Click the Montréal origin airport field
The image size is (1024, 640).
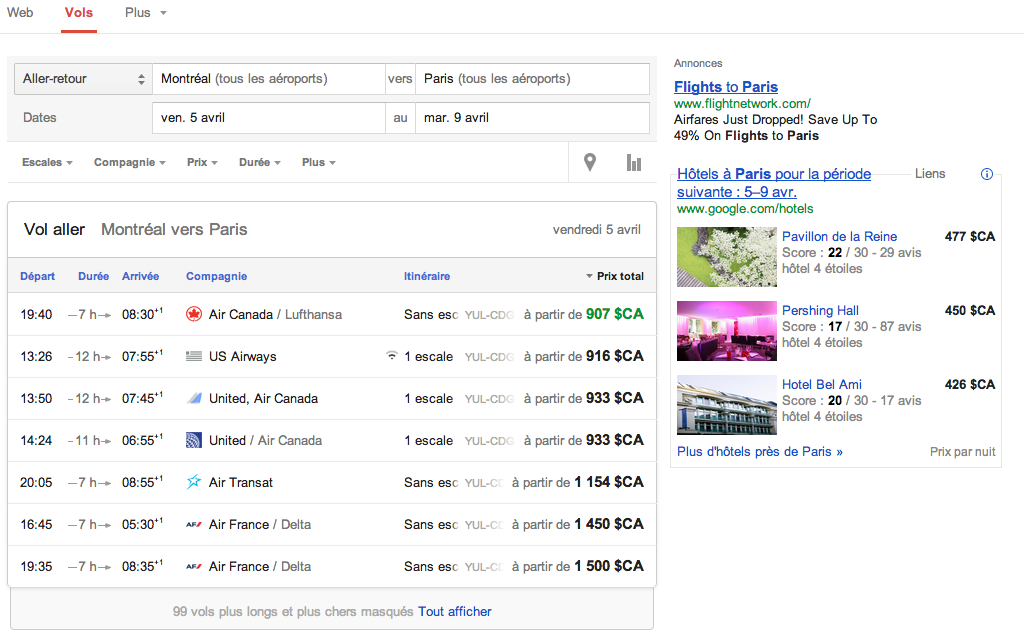pyautogui.click(x=268, y=79)
